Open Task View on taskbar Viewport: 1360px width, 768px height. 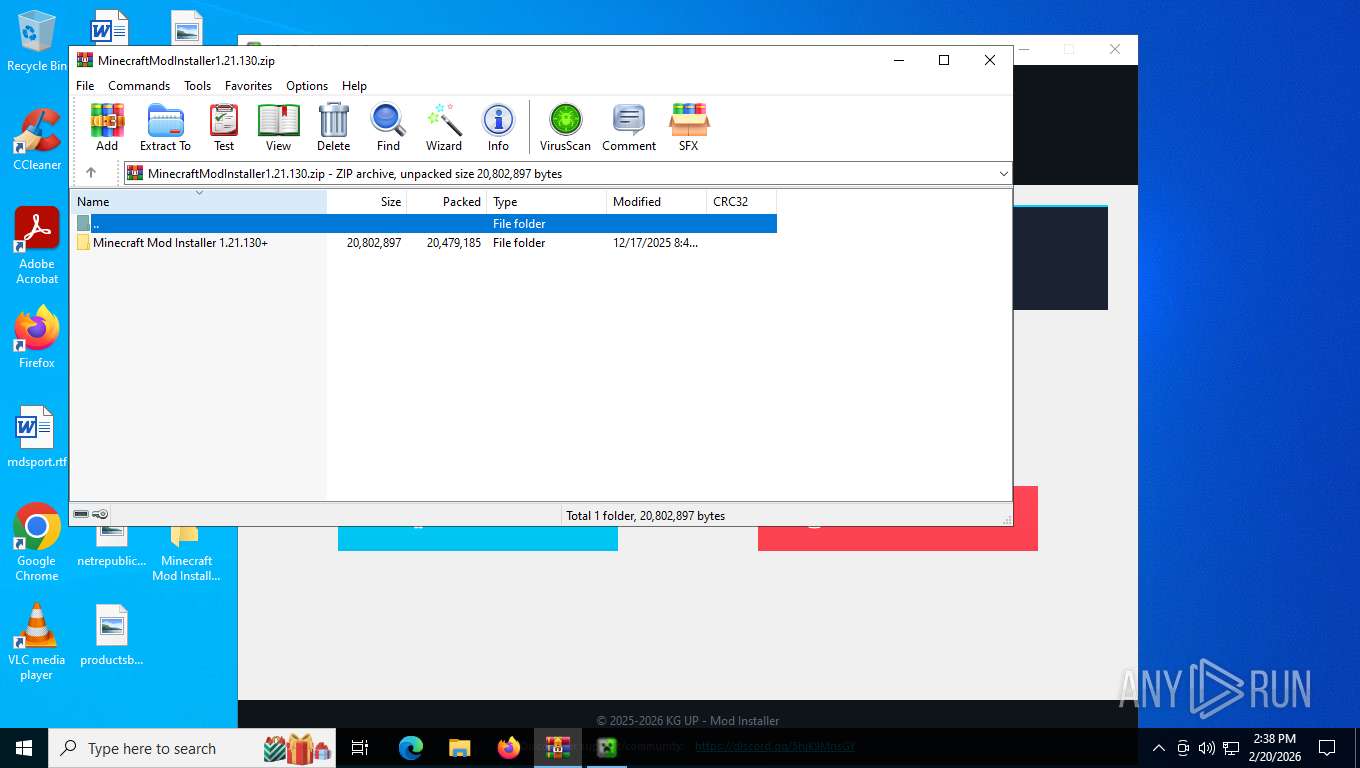(360, 748)
